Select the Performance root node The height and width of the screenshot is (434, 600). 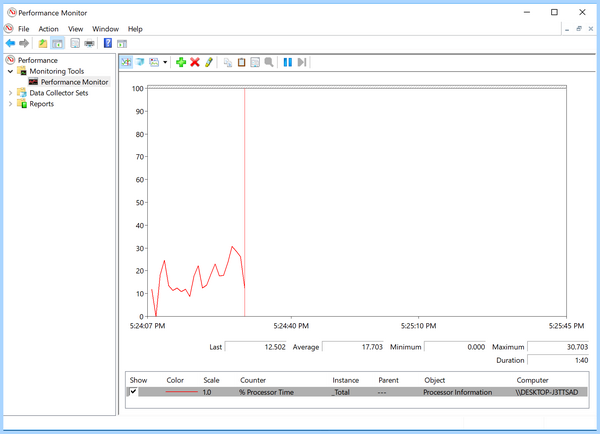[x=38, y=60]
